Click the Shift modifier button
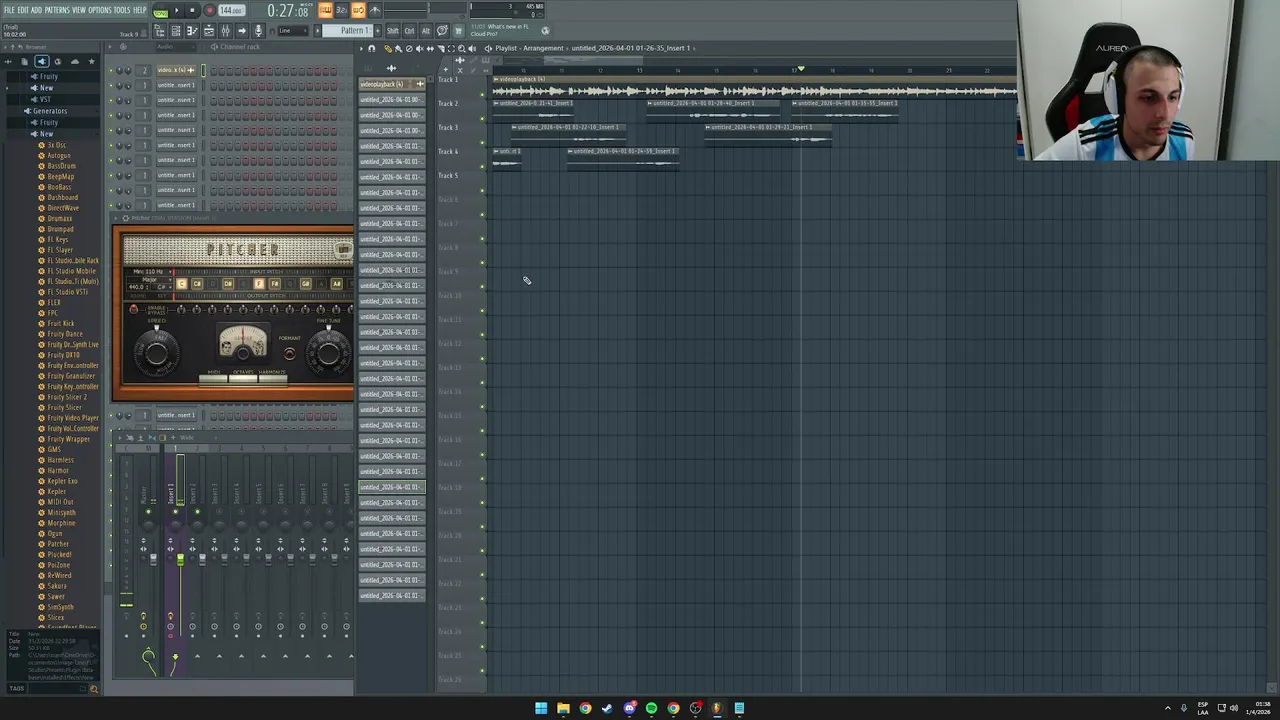Viewport: 1280px width, 720px height. pyautogui.click(x=393, y=31)
